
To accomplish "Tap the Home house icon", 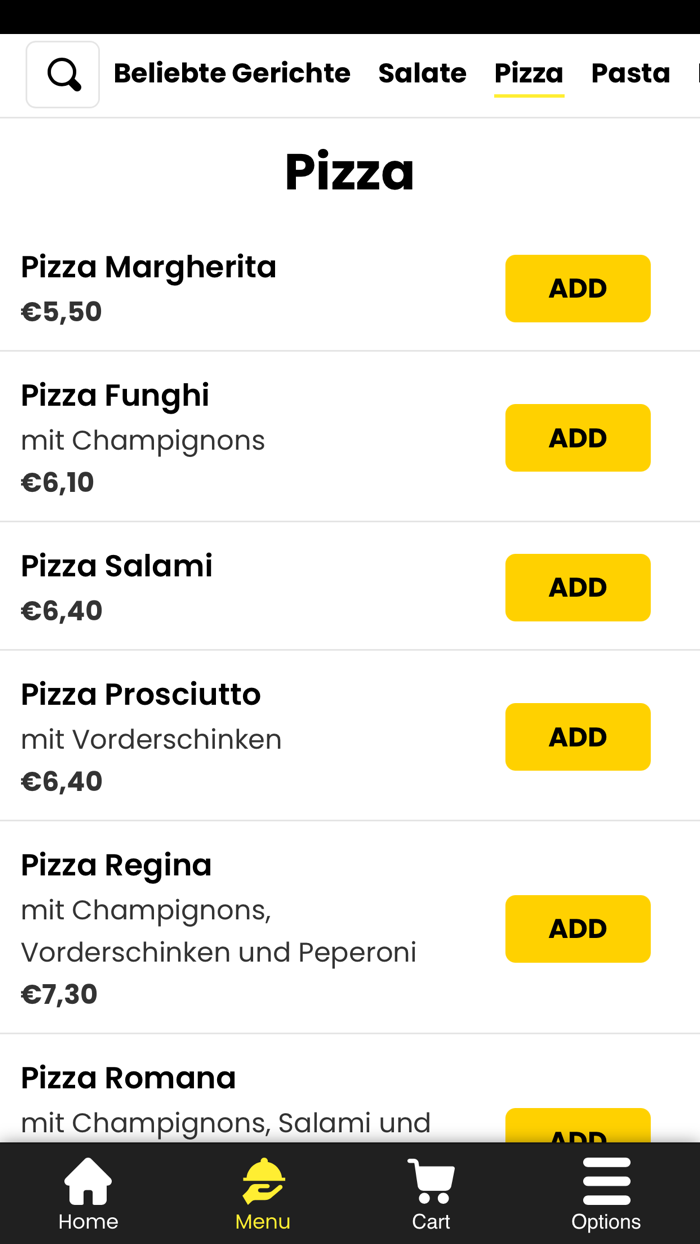I will (88, 1193).
